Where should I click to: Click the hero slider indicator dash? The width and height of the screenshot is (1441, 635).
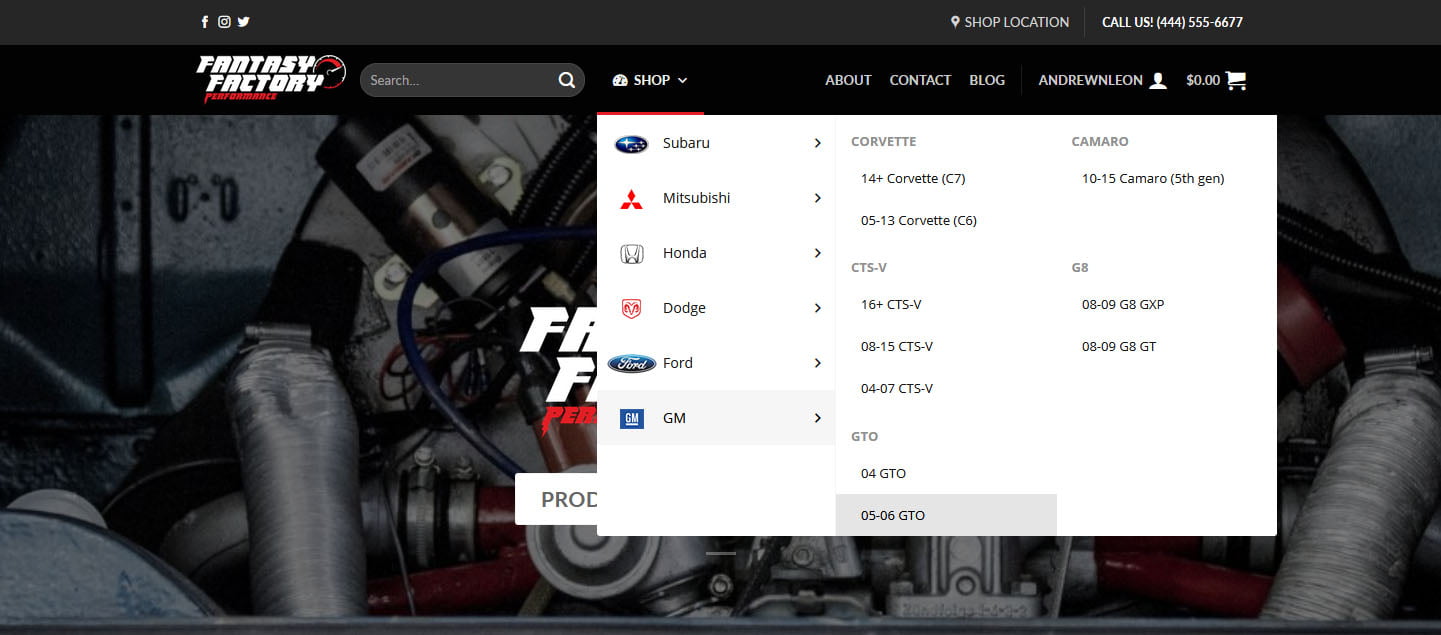point(721,553)
